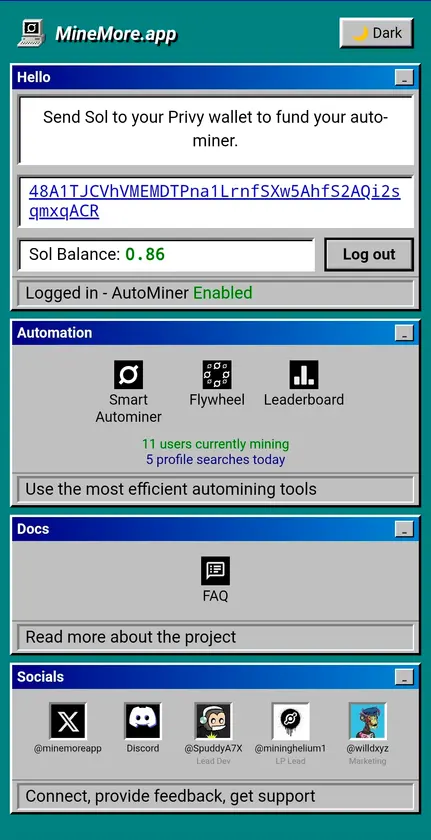The width and height of the screenshot is (431, 840).
Task: Click the MineMore.app computer logo icon
Action: 31,33
